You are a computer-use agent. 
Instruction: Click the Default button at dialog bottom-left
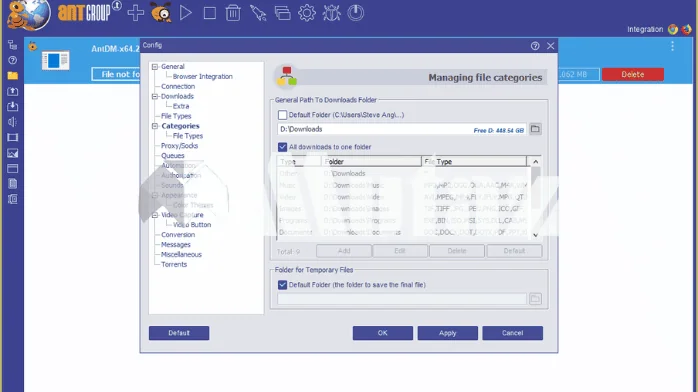179,333
